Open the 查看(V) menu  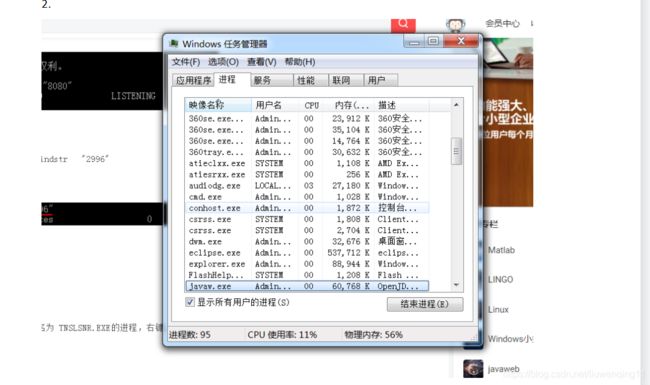[262, 62]
